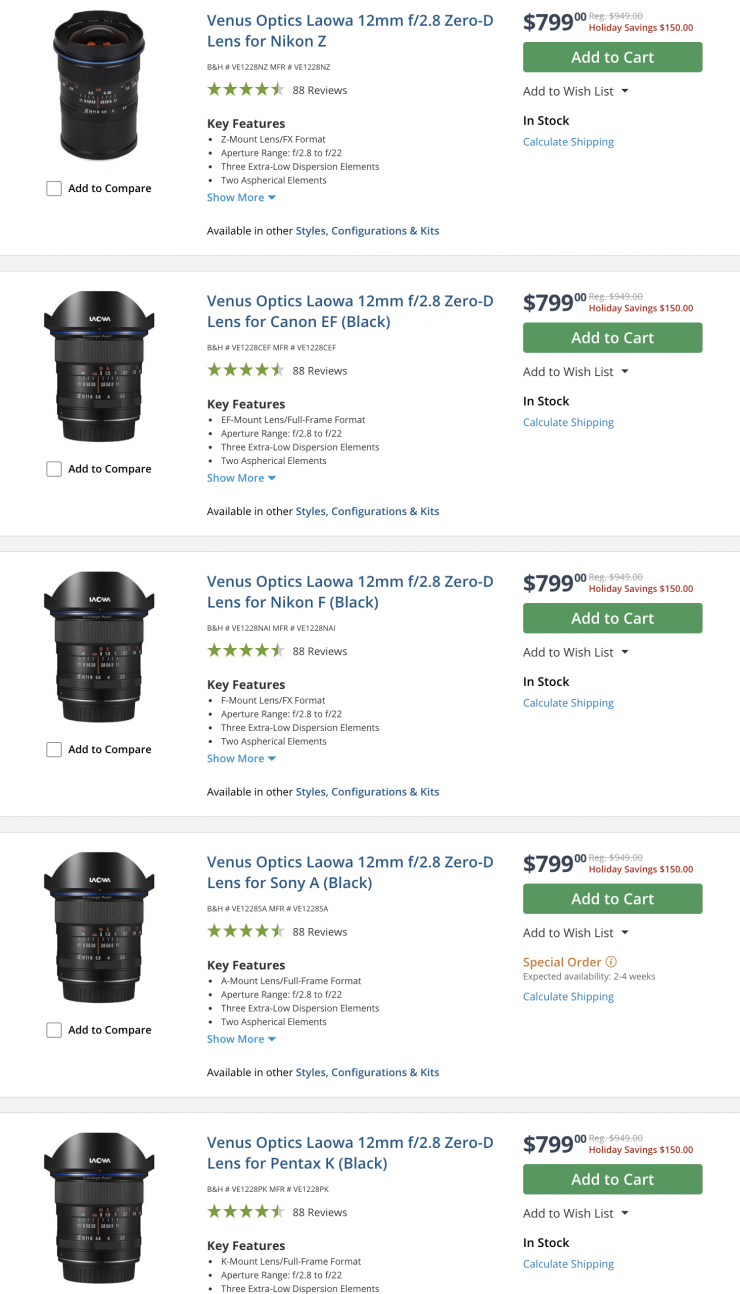Check Add to Compare for Nikon Z lens

[x=54, y=188]
